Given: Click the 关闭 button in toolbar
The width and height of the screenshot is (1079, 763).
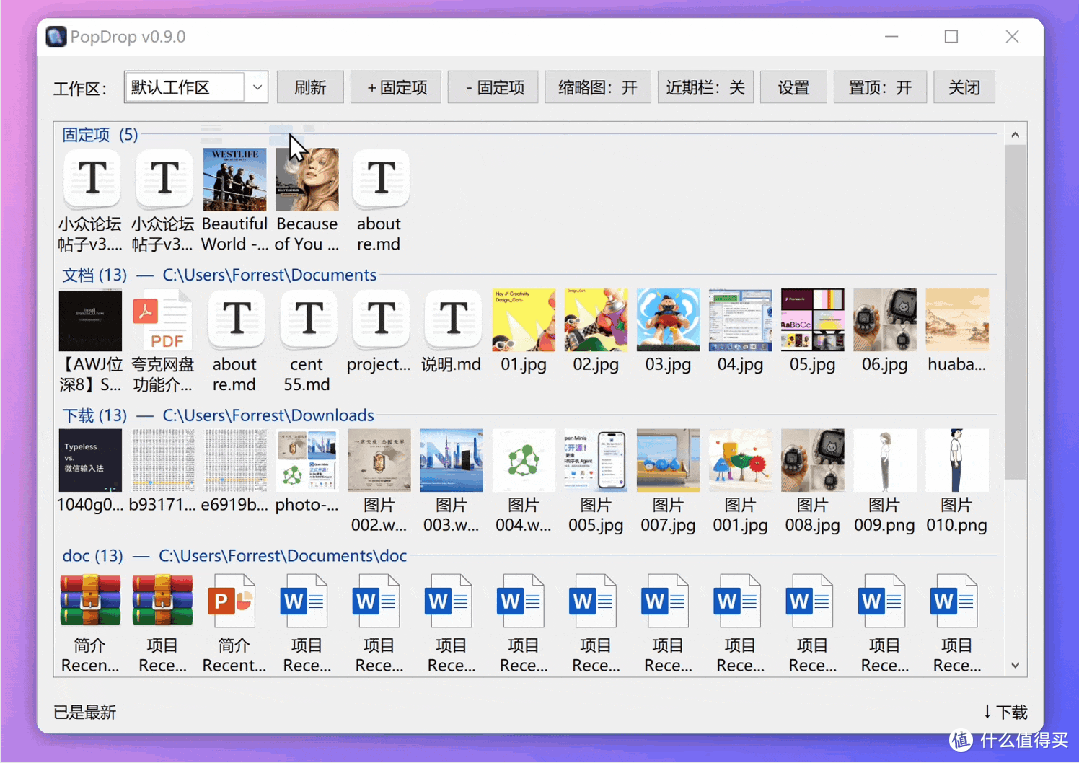Looking at the screenshot, I should (x=964, y=87).
